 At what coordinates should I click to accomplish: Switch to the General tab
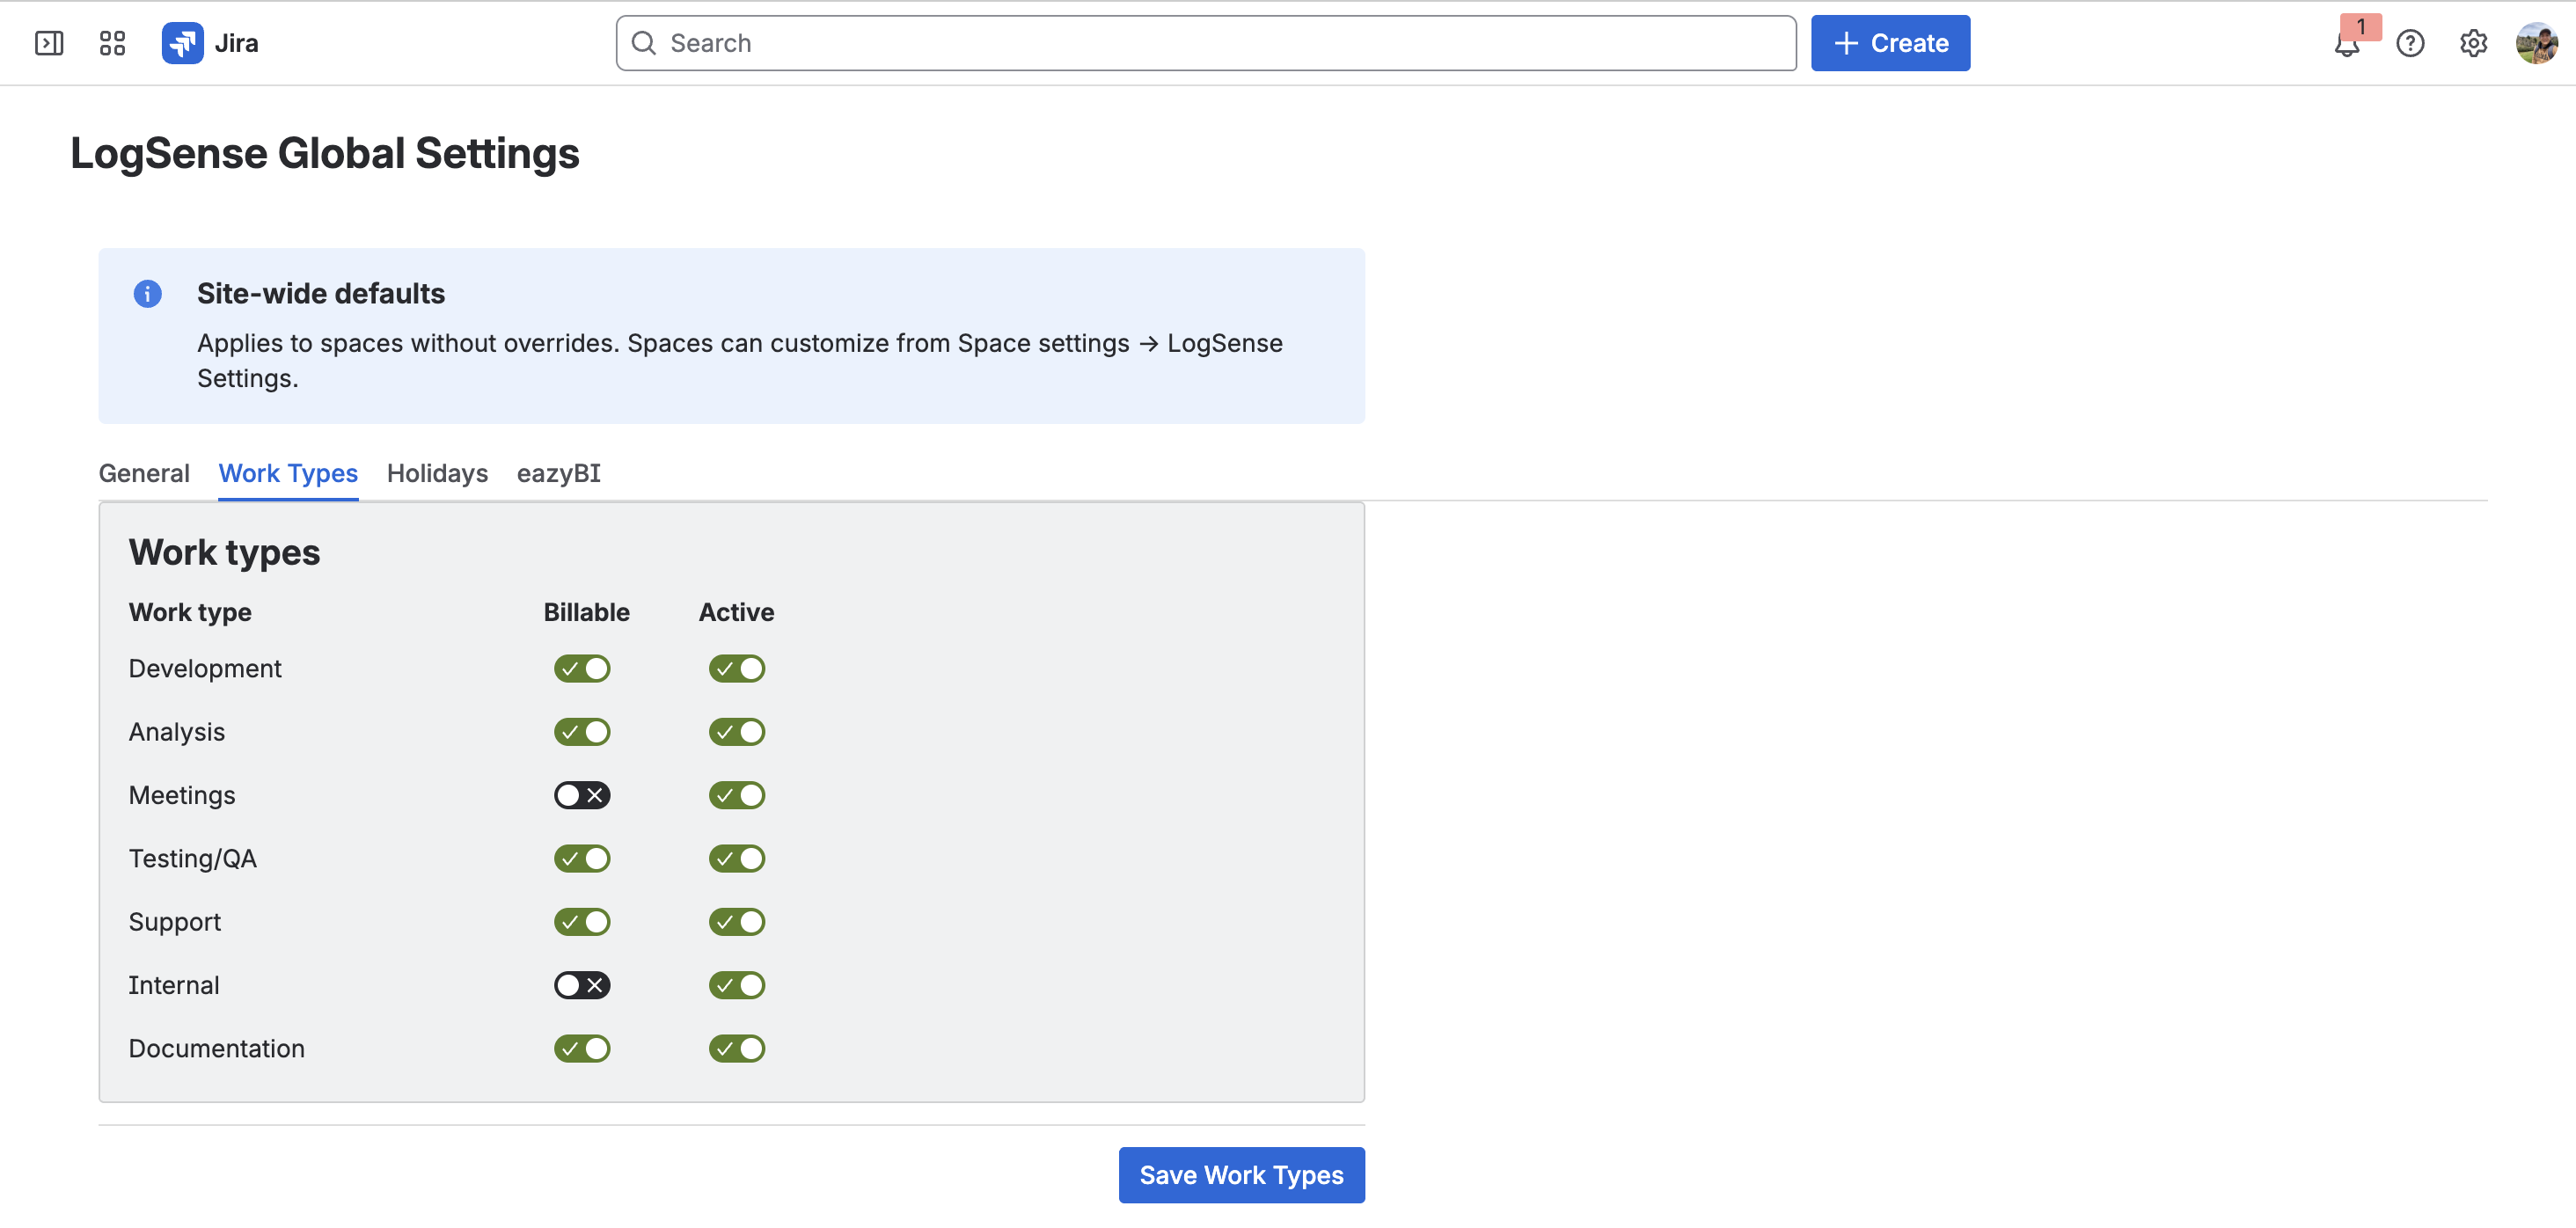tap(144, 473)
